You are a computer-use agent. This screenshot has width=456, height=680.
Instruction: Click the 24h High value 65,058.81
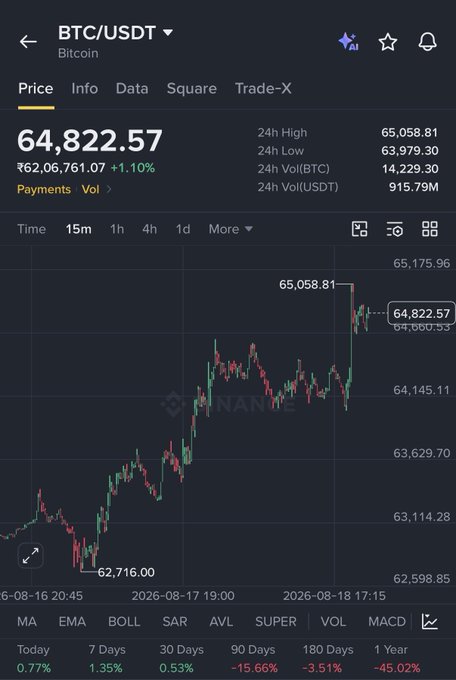click(410, 133)
